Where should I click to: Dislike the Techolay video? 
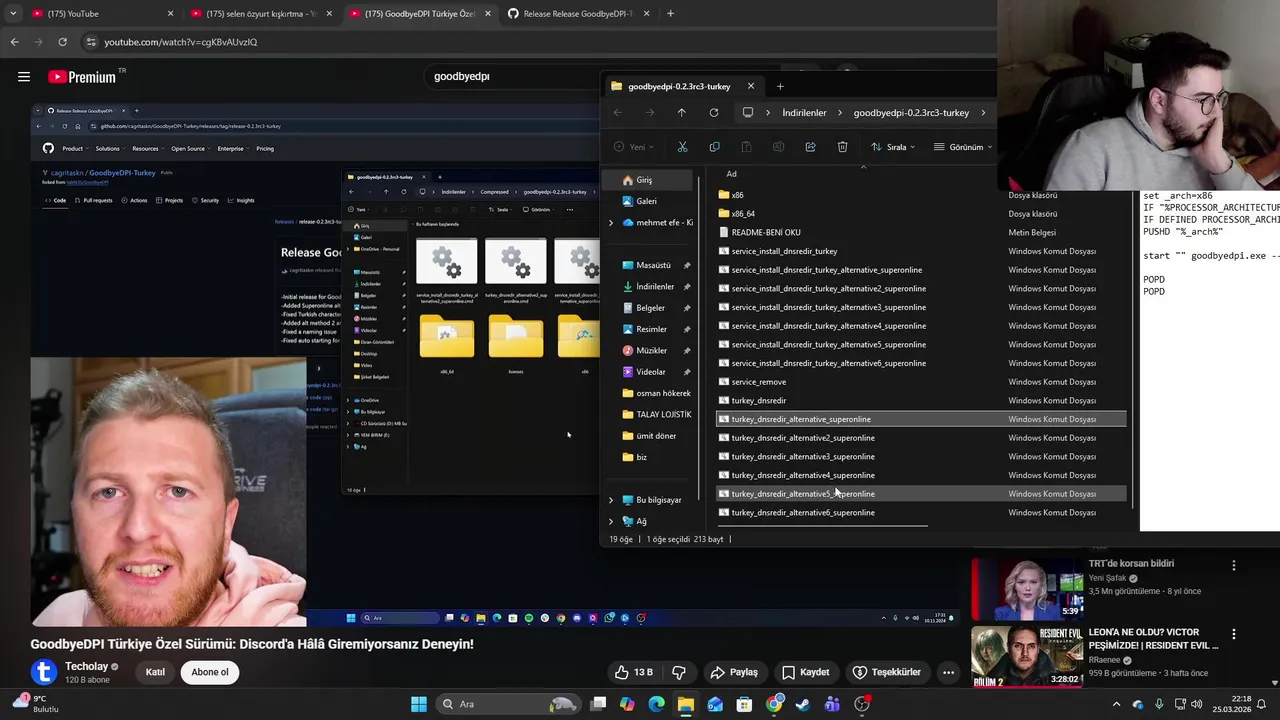(679, 672)
